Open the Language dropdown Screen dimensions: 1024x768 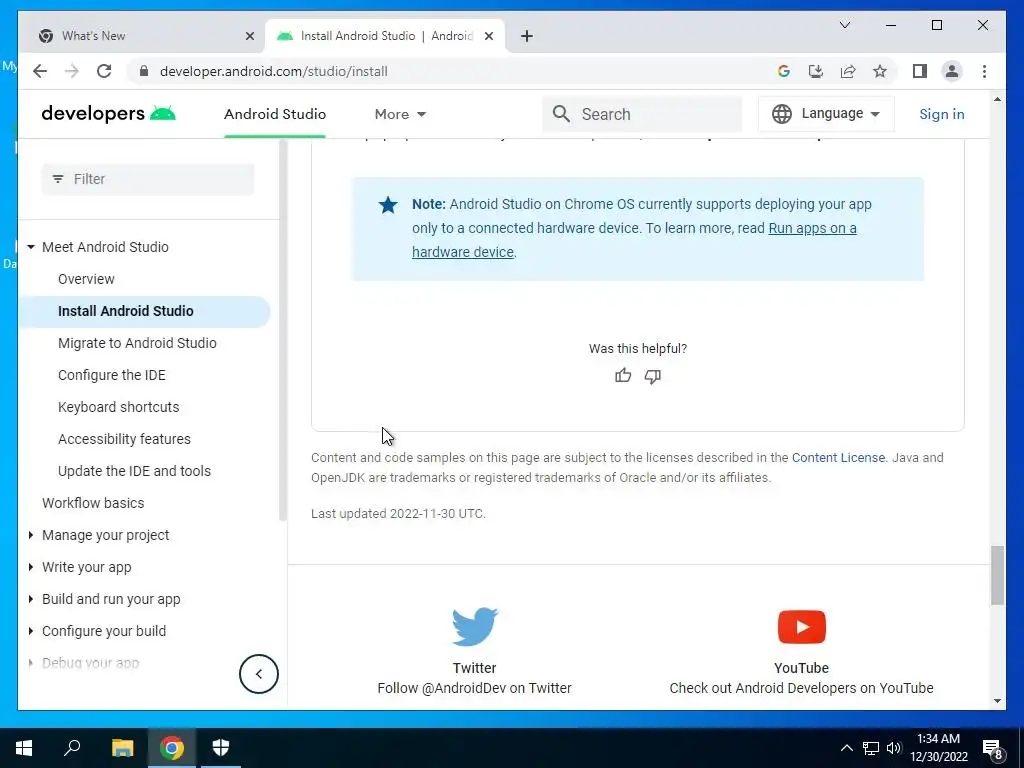pyautogui.click(x=826, y=114)
